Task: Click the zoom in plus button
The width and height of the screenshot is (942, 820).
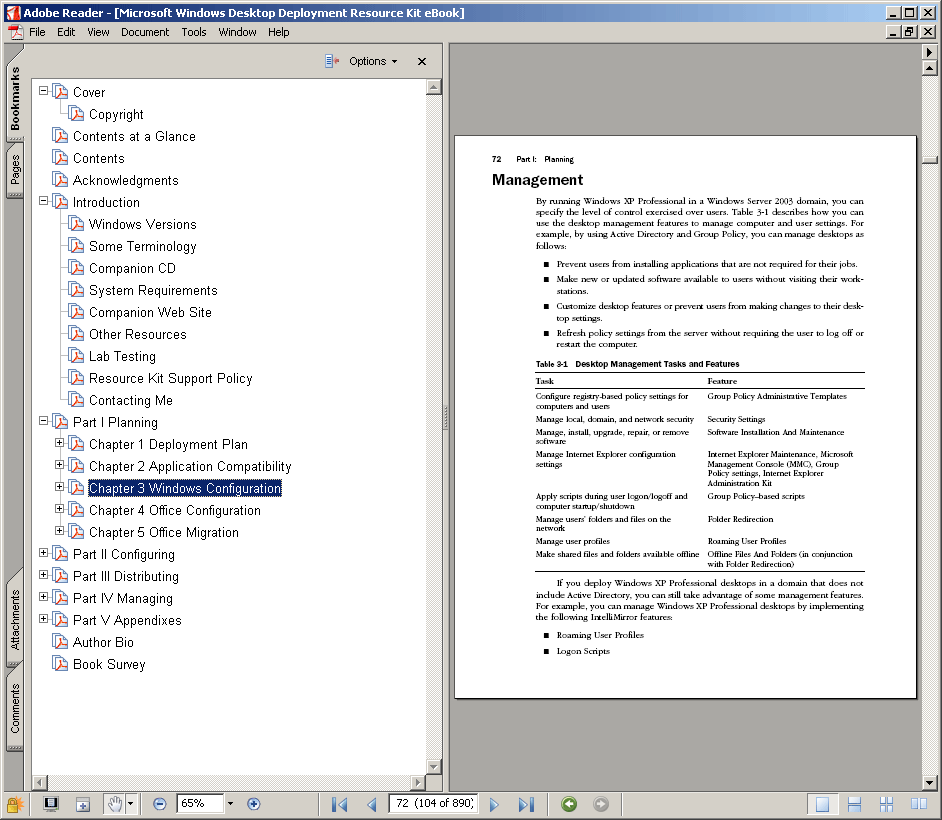Action: click(x=254, y=804)
